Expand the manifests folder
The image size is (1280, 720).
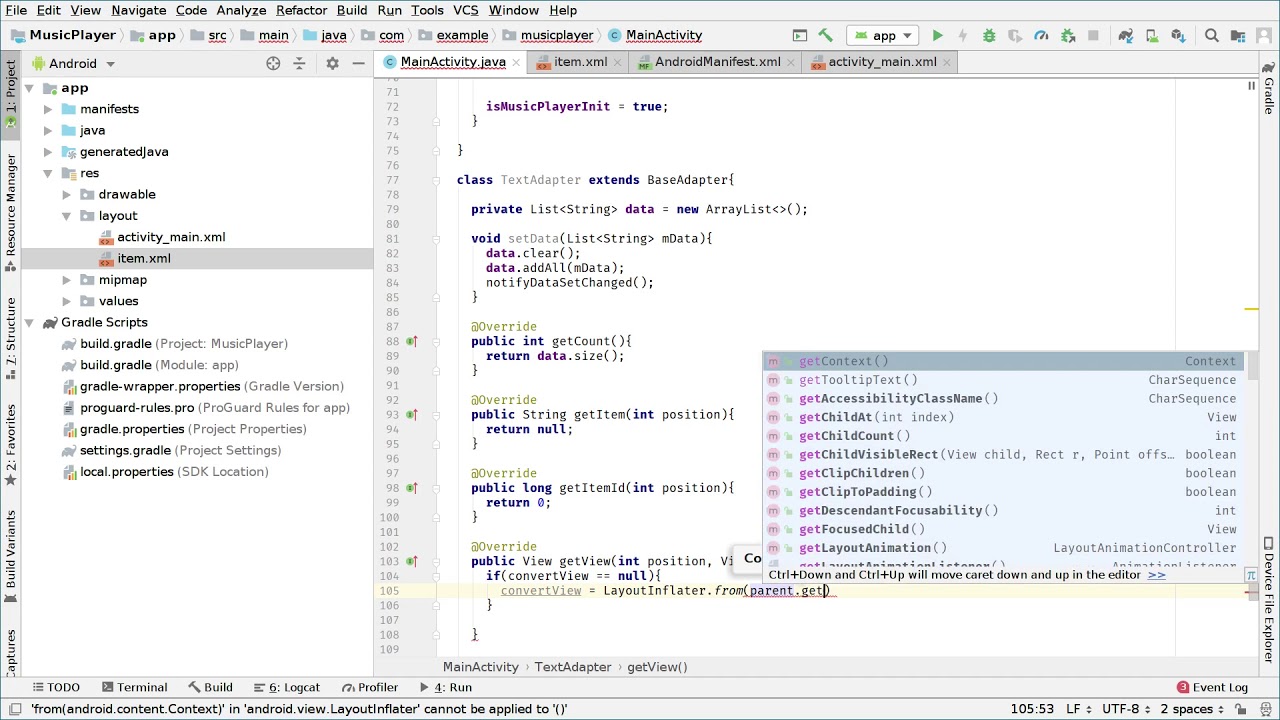tap(47, 109)
